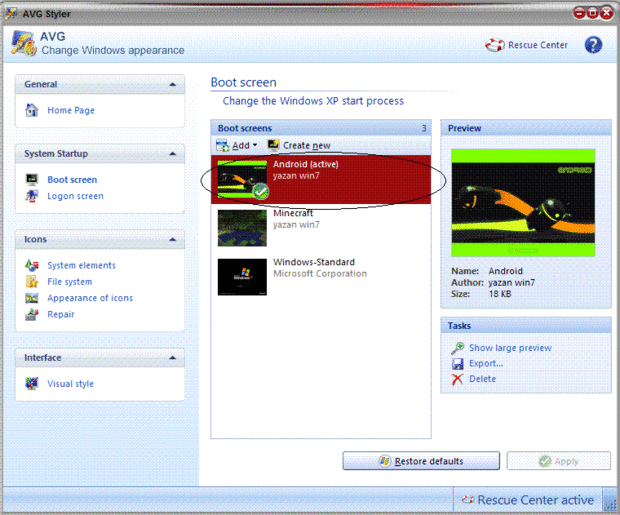Click Create new boot screen
Image resolution: width=620 pixels, height=515 pixels.
tap(299, 146)
